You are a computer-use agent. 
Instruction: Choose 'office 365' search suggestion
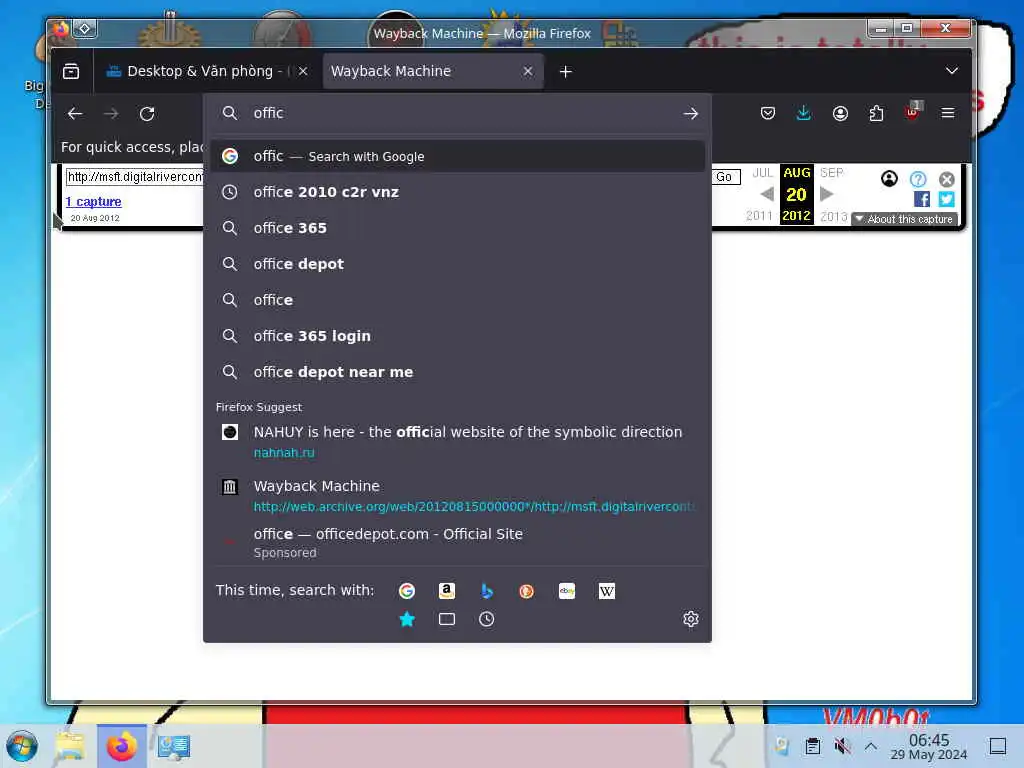coord(457,228)
